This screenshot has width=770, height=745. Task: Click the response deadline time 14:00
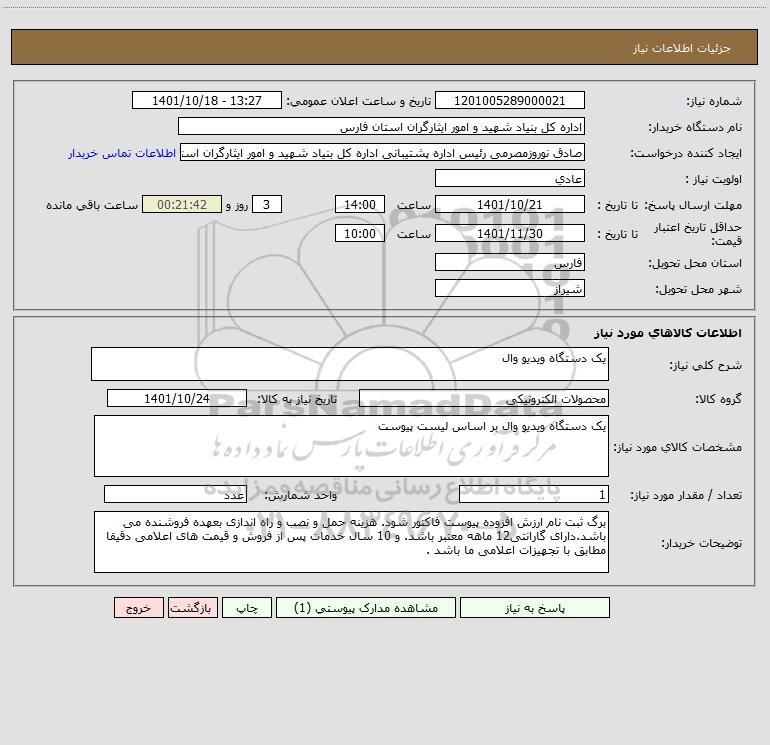click(x=359, y=204)
